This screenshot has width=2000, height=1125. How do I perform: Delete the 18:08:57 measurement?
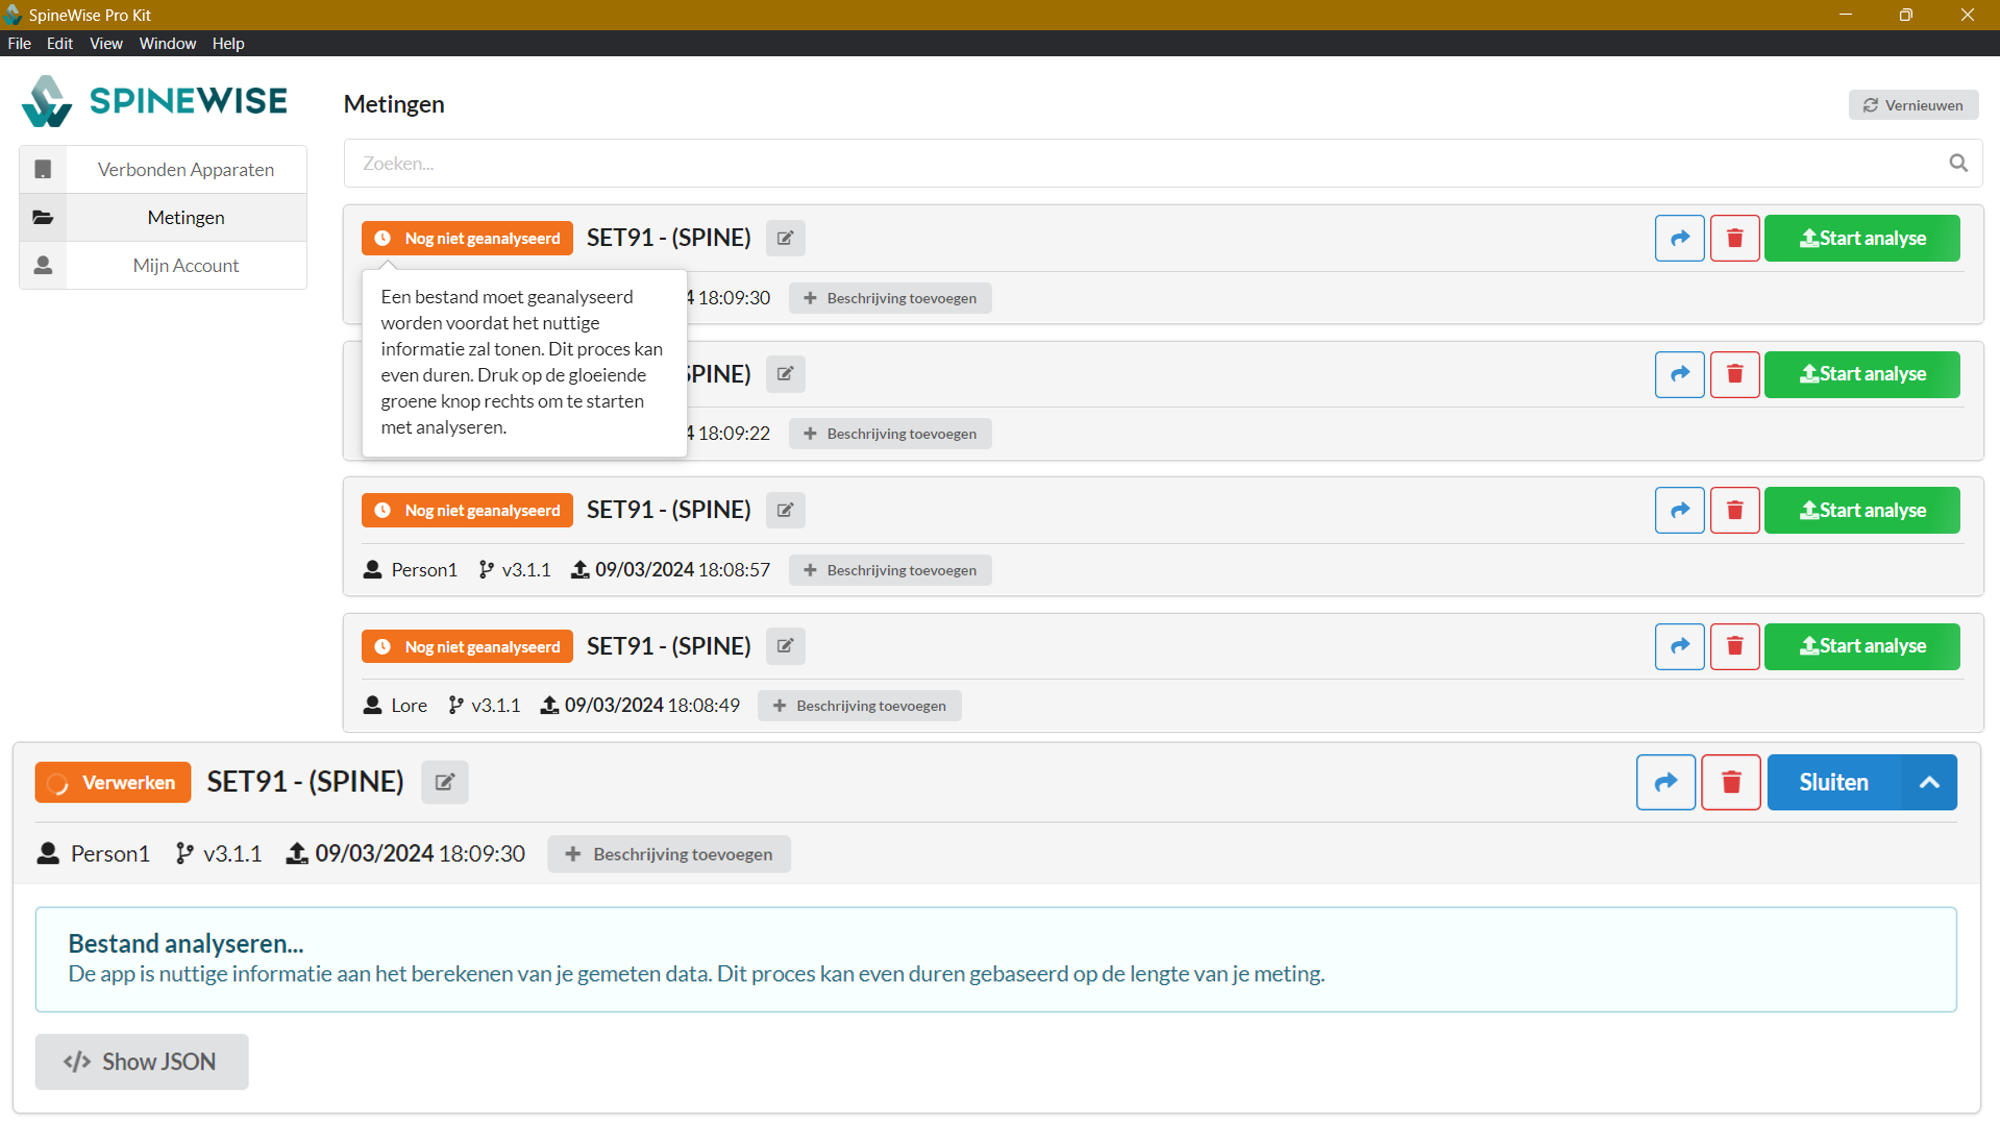pyautogui.click(x=1735, y=510)
